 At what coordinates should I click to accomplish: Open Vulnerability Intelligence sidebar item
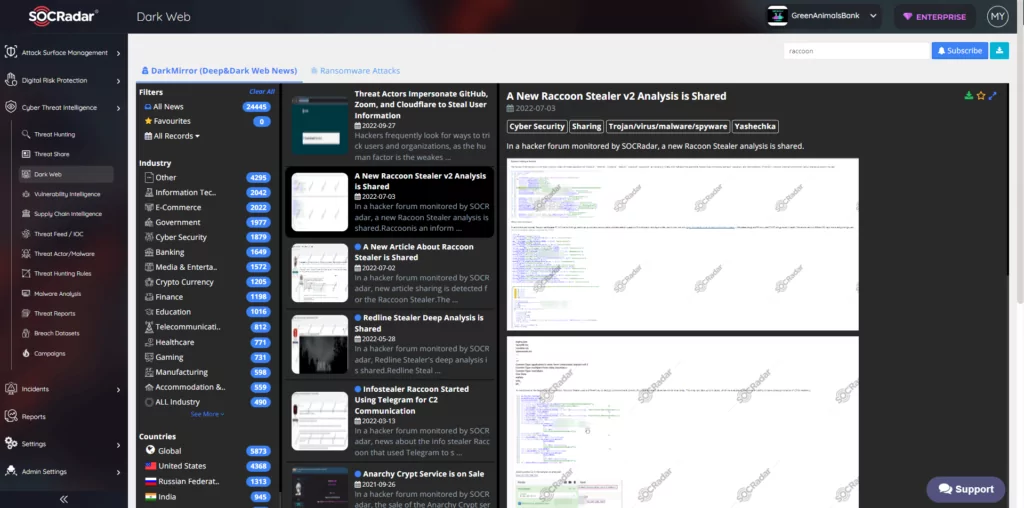pyautogui.click(x=67, y=194)
